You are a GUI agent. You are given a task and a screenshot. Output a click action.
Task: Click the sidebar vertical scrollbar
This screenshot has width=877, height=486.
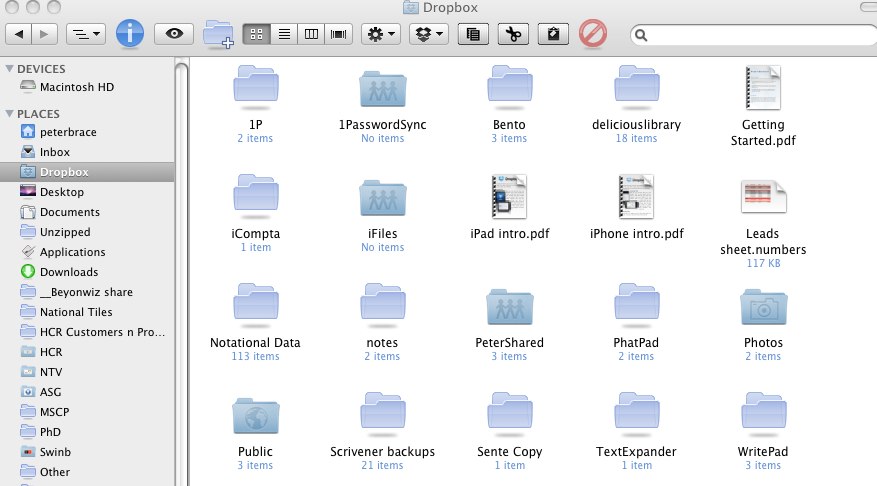click(181, 273)
